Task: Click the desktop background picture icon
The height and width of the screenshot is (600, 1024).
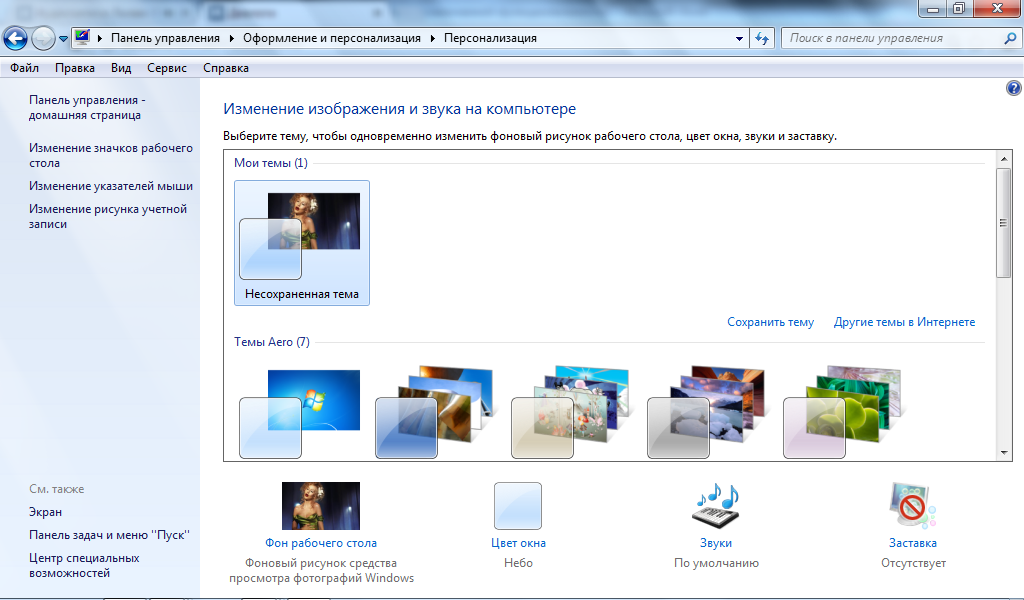Action: click(x=321, y=506)
